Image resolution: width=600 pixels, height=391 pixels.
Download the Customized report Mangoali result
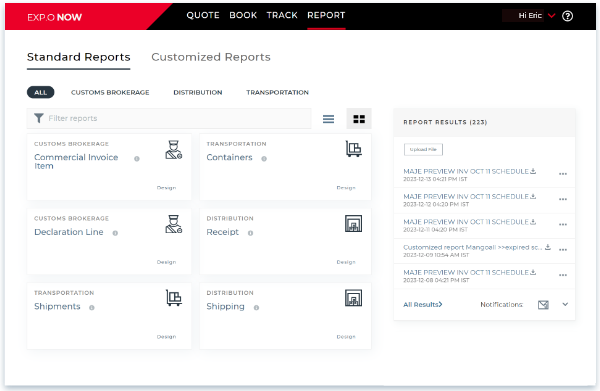548,247
